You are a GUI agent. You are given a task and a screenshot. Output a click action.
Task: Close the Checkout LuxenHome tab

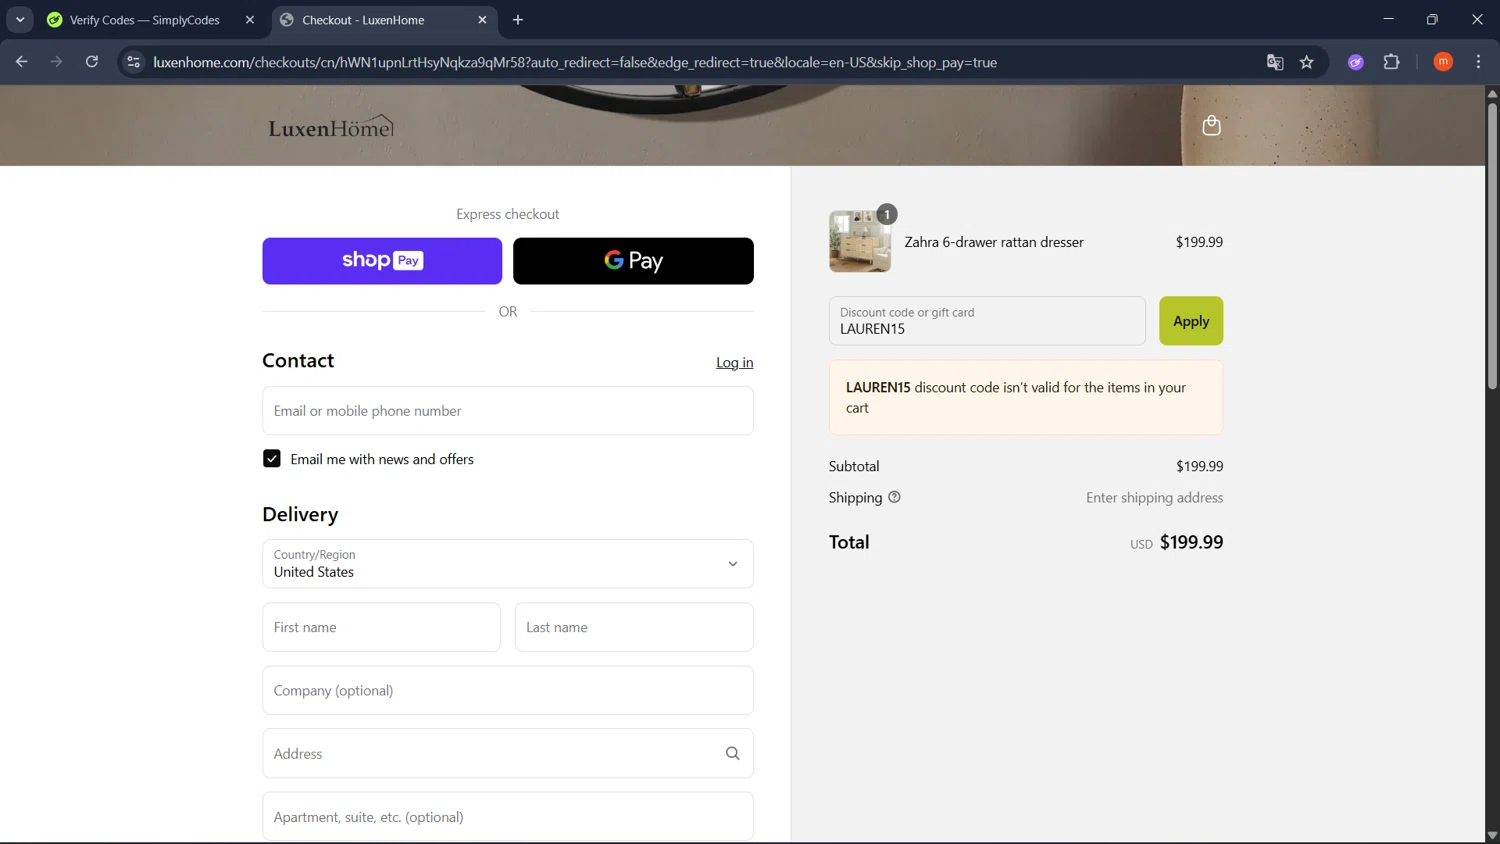(x=483, y=20)
